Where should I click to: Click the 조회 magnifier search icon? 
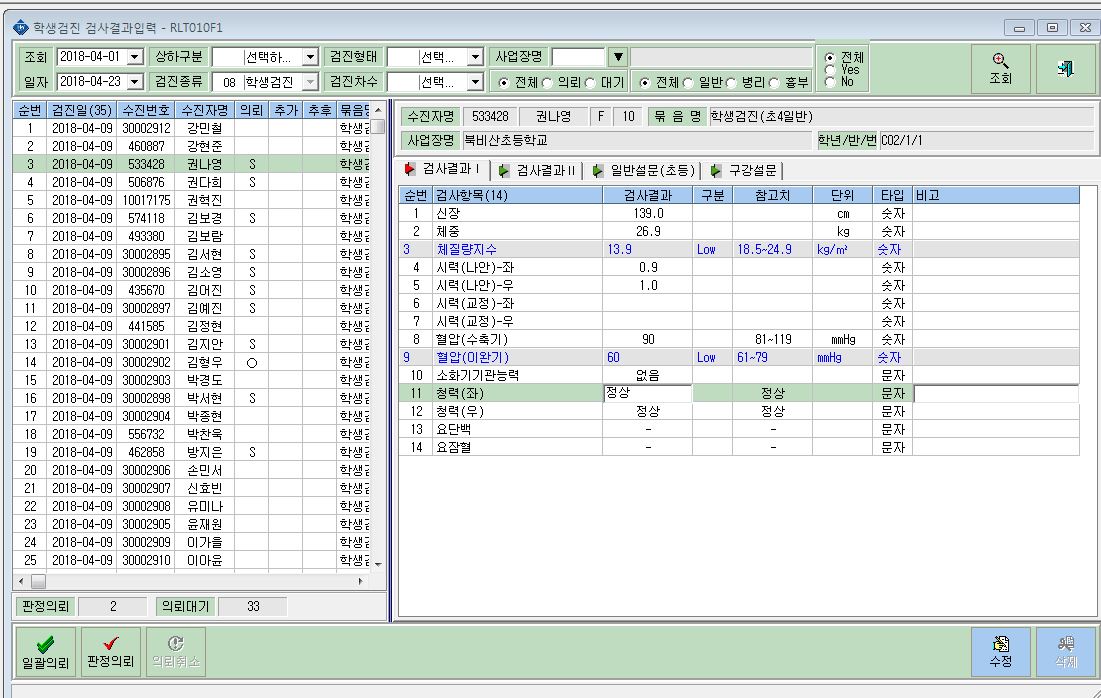click(1001, 61)
